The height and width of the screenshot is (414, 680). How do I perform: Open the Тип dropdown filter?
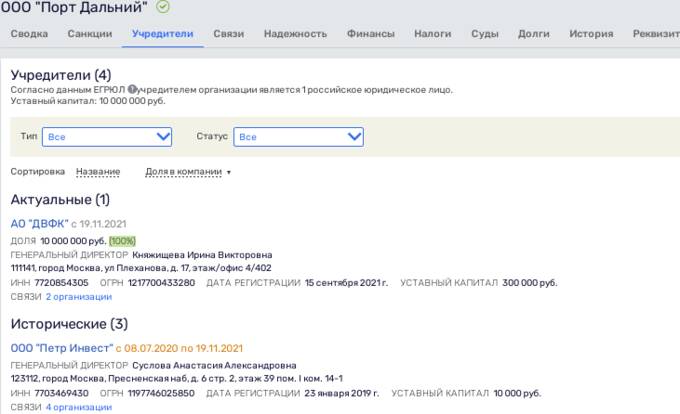click(x=100, y=136)
